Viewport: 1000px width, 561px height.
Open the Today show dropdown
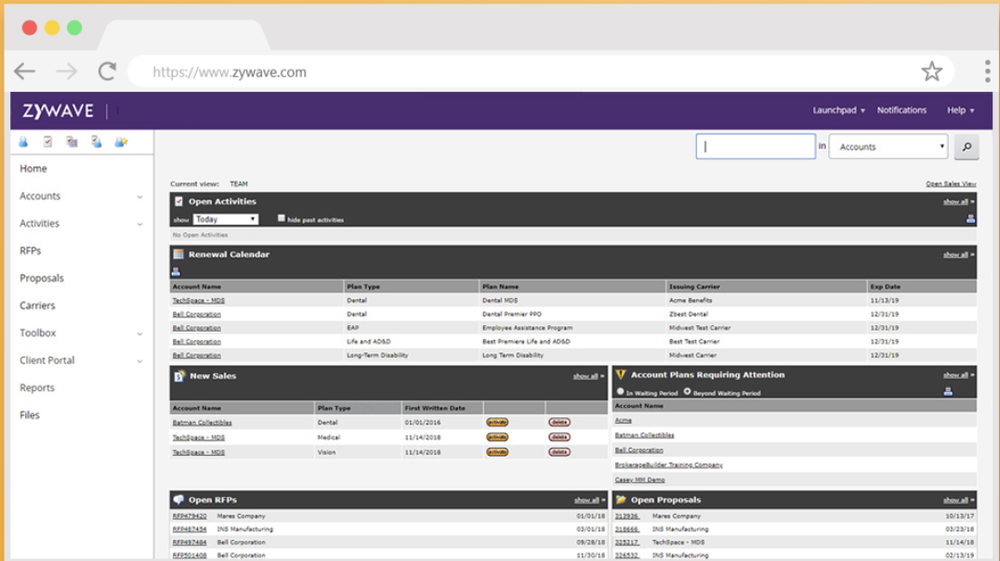tap(226, 219)
